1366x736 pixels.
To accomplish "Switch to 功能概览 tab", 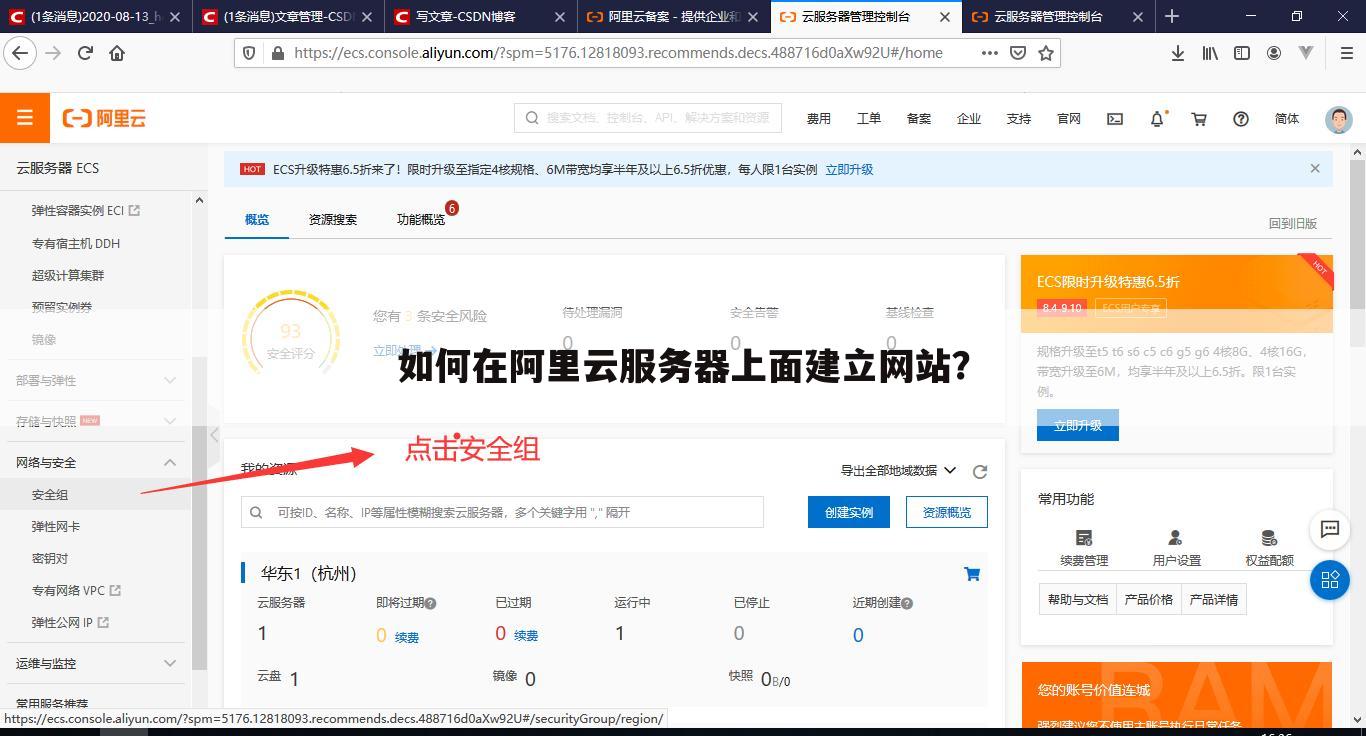I will [421, 219].
